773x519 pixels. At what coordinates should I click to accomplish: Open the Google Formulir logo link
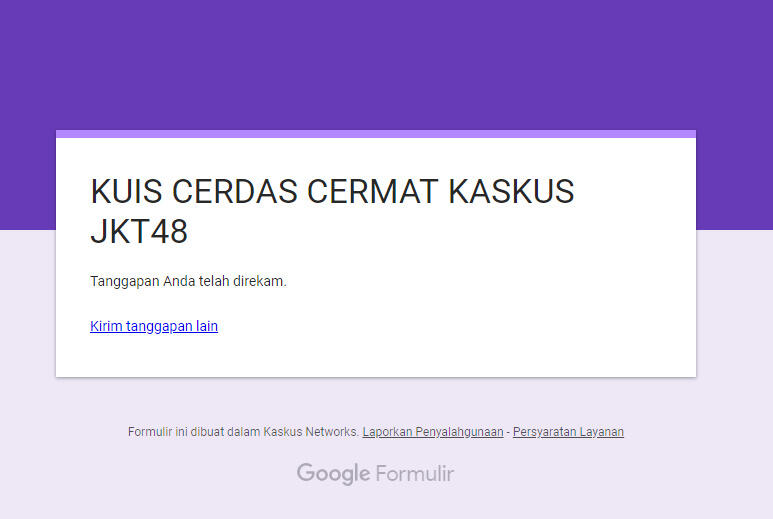(x=375, y=474)
